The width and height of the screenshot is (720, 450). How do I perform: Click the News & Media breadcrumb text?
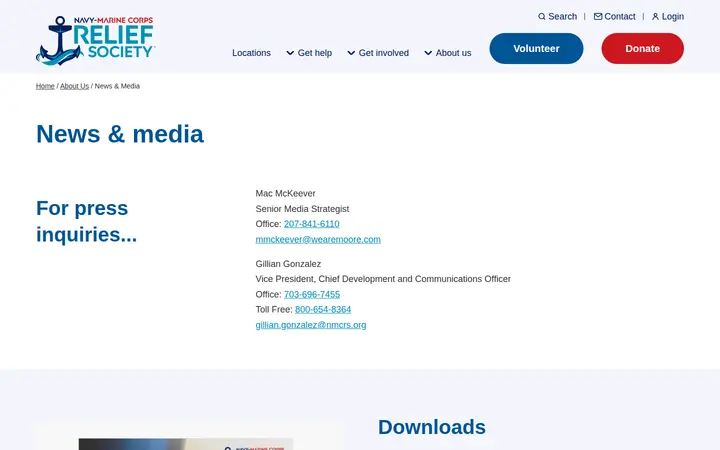[117, 86]
